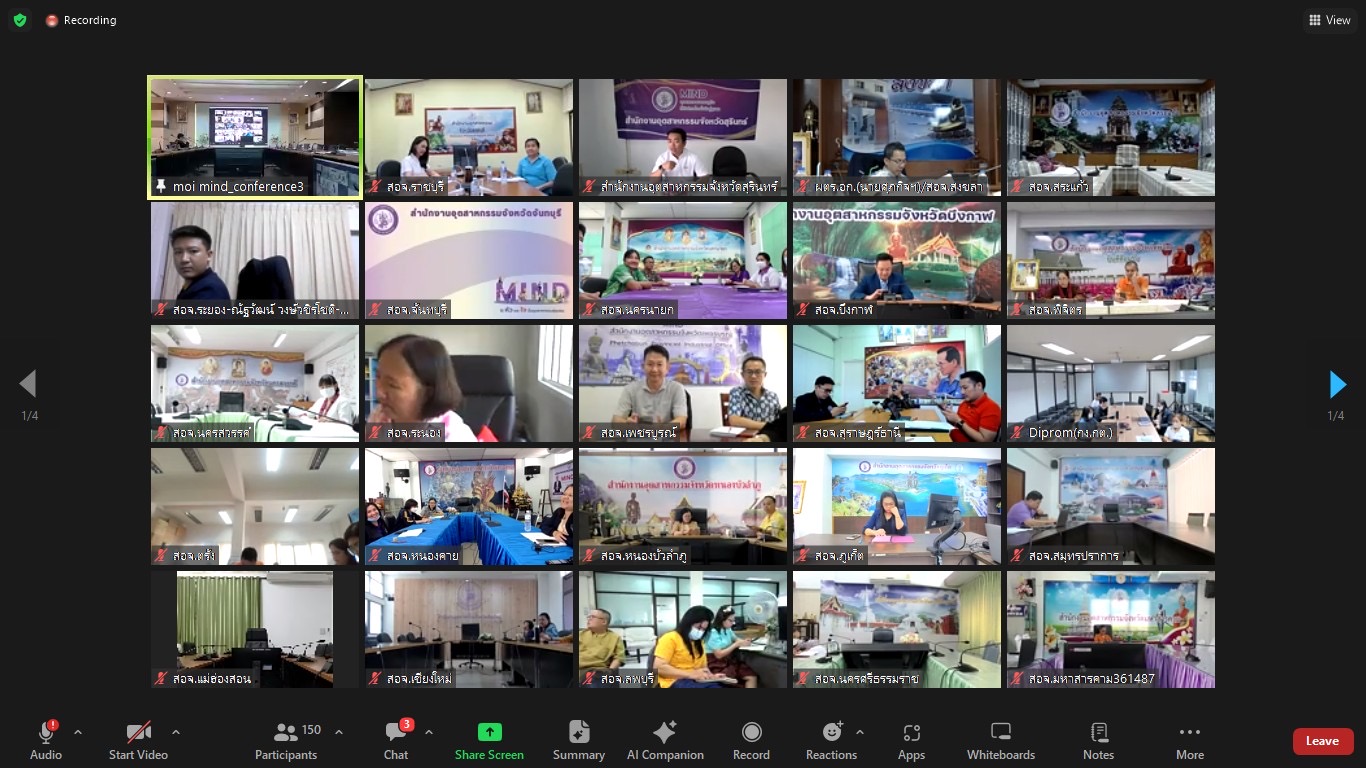Expand the arrow next to Participants
Viewport: 1366px width, 768px height.
(338, 732)
